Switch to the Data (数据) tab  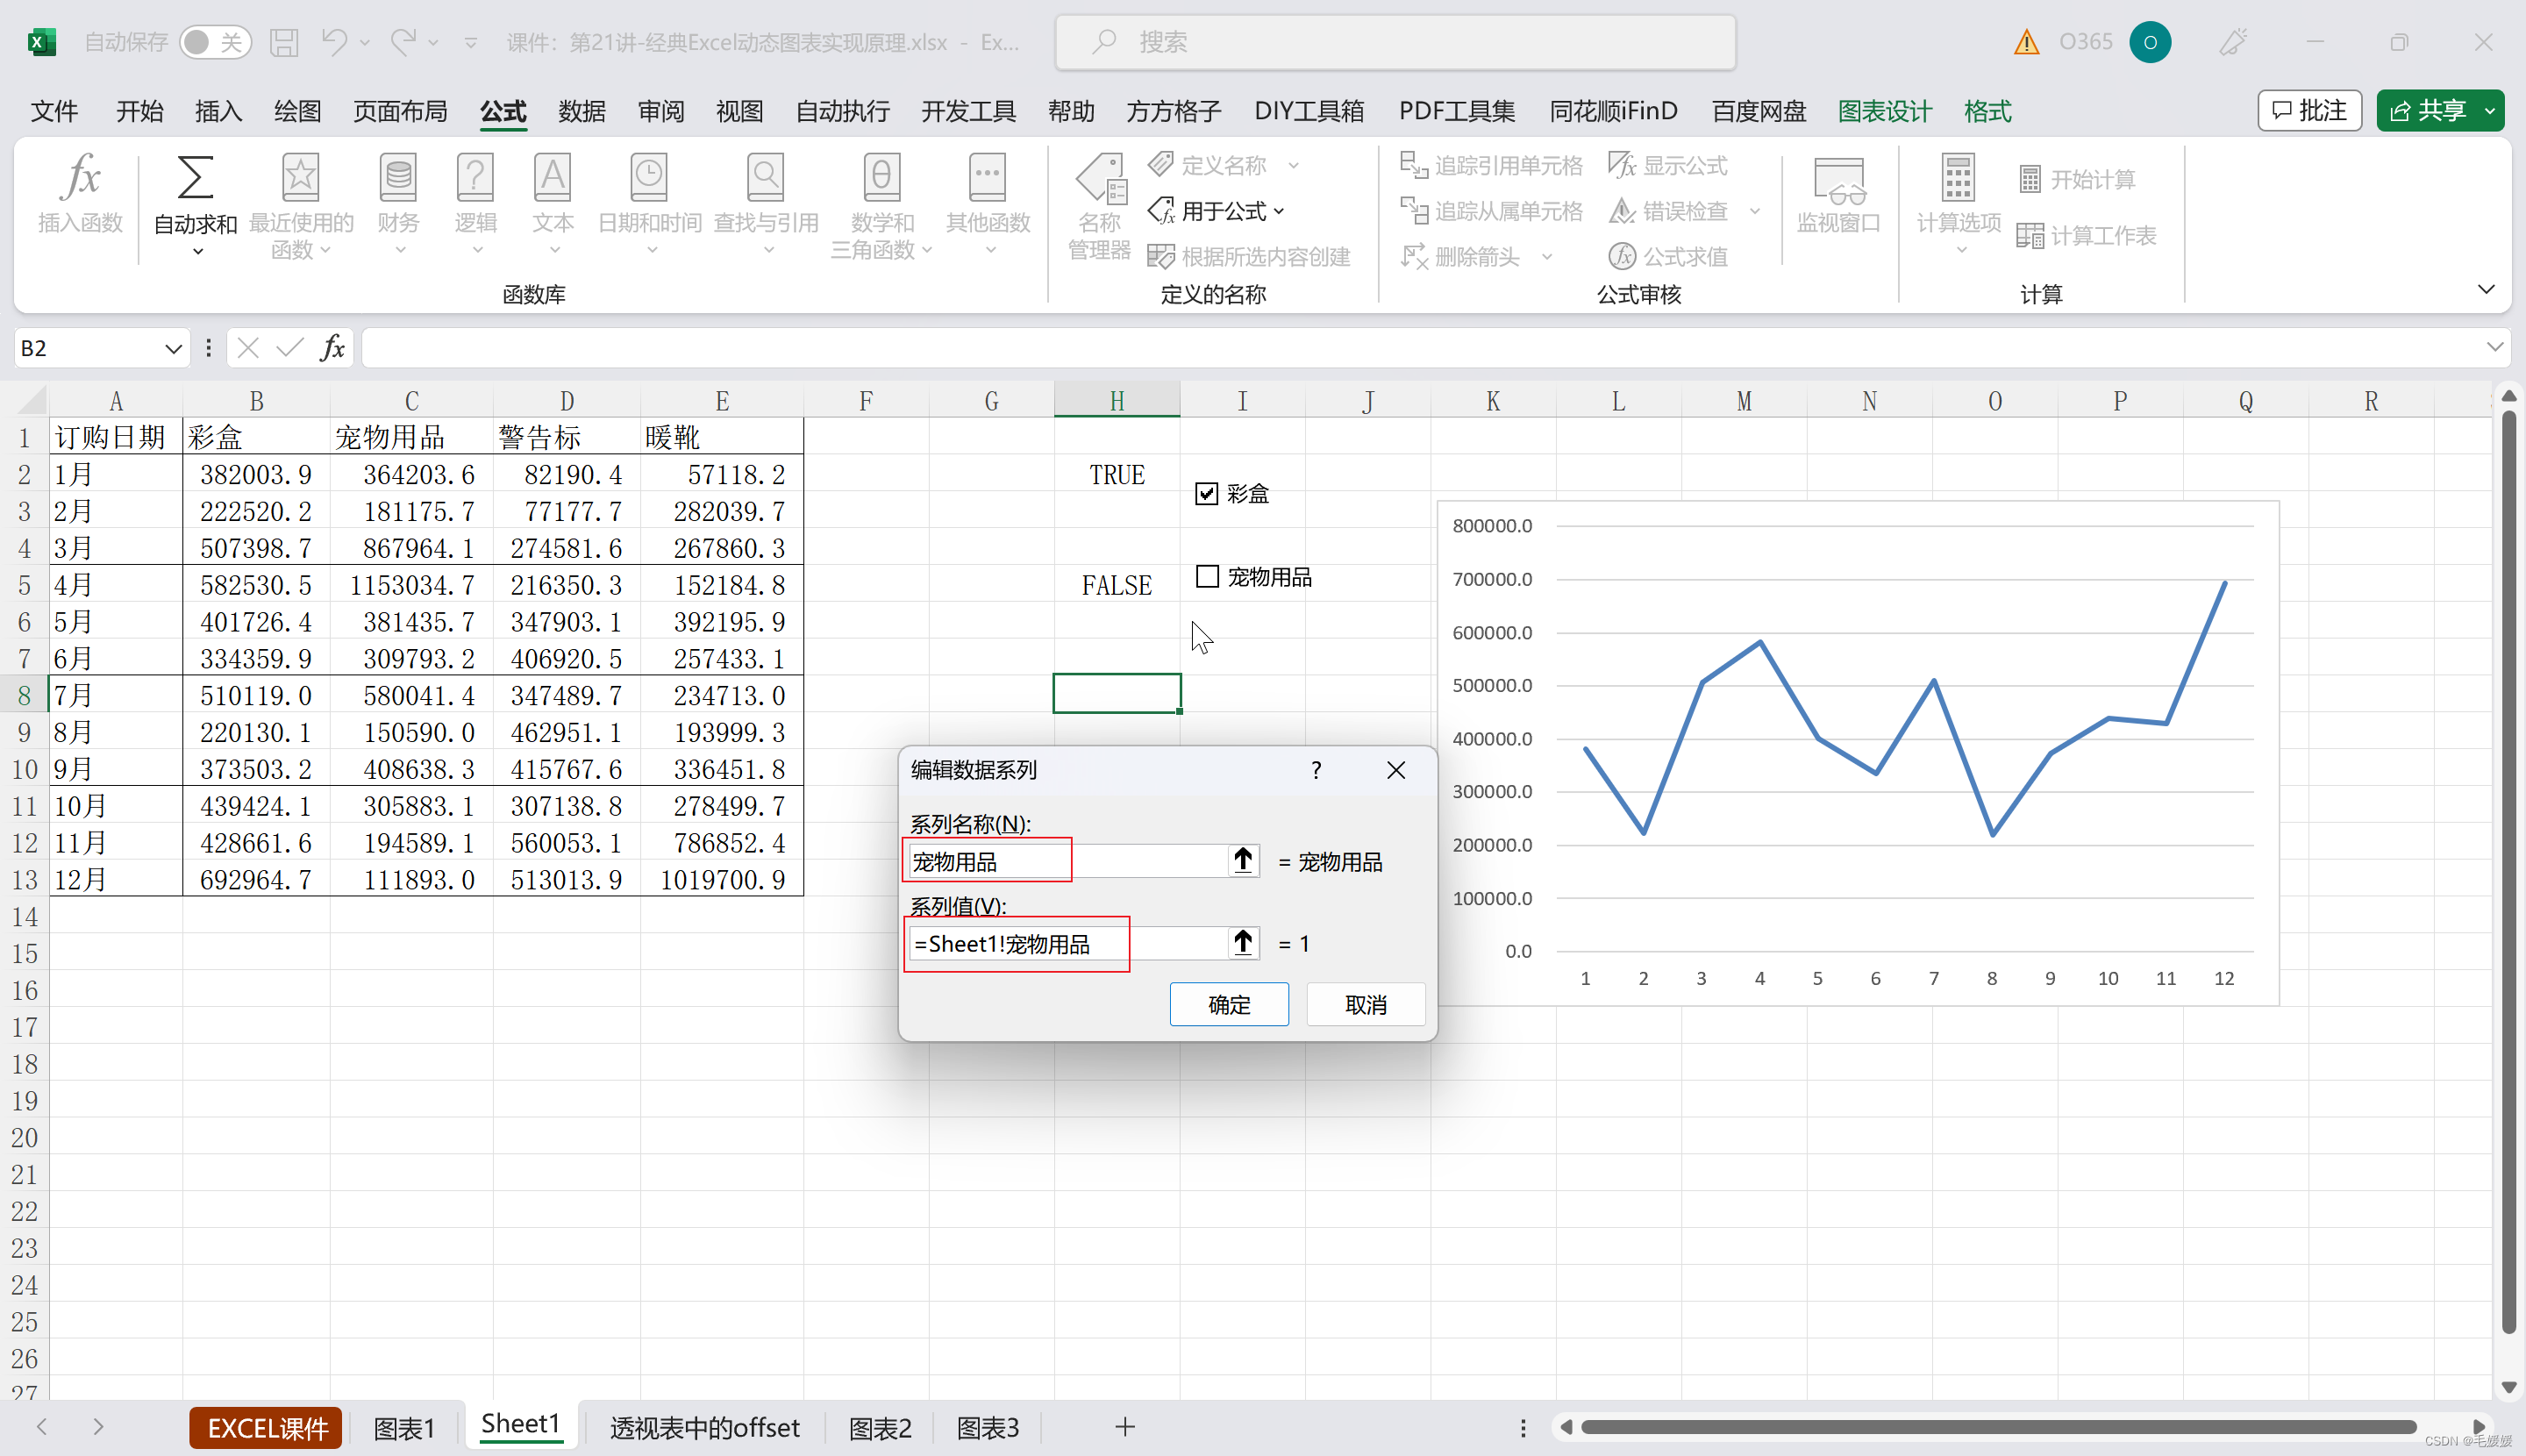click(582, 111)
